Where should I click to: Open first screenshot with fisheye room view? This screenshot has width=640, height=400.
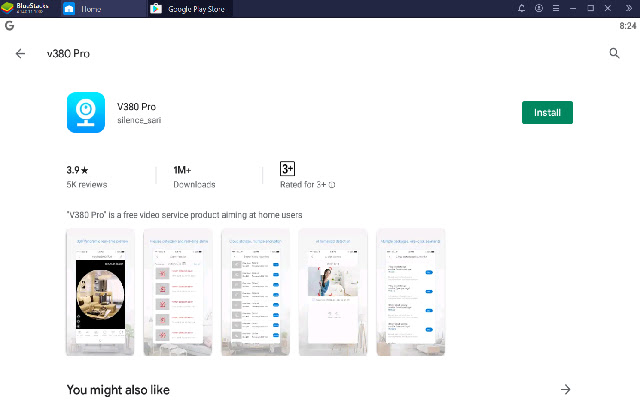click(100, 292)
